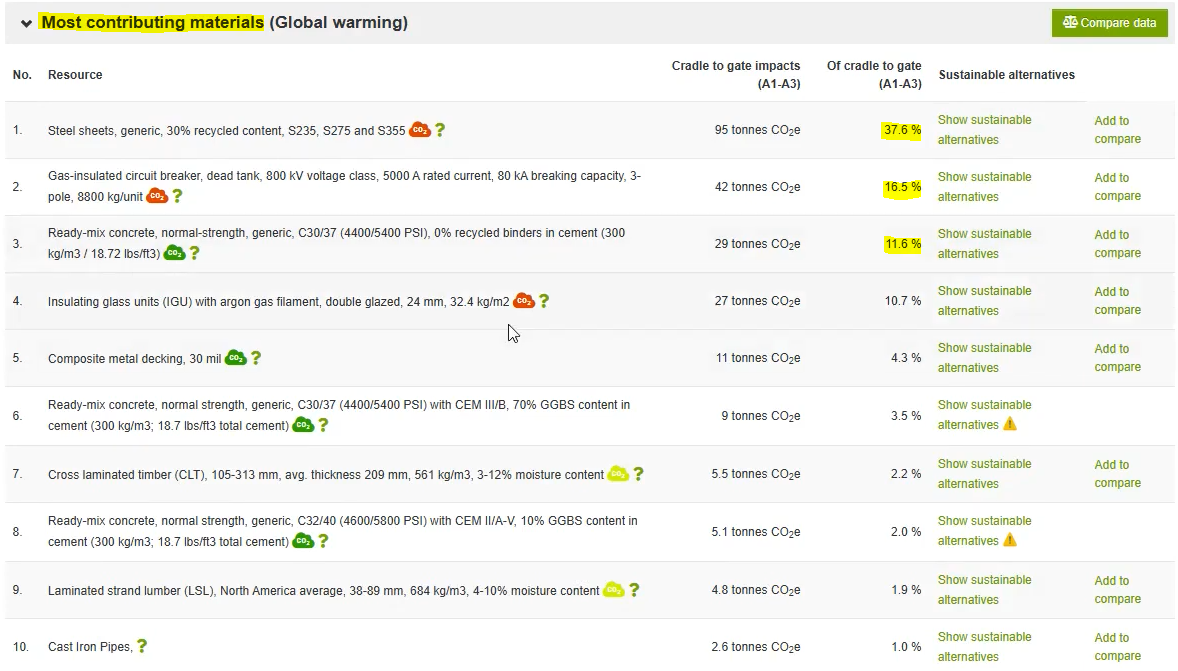Click warning triangle in CEM III/B concrete row
Screen dimensions: 1178x671
[1010, 425]
